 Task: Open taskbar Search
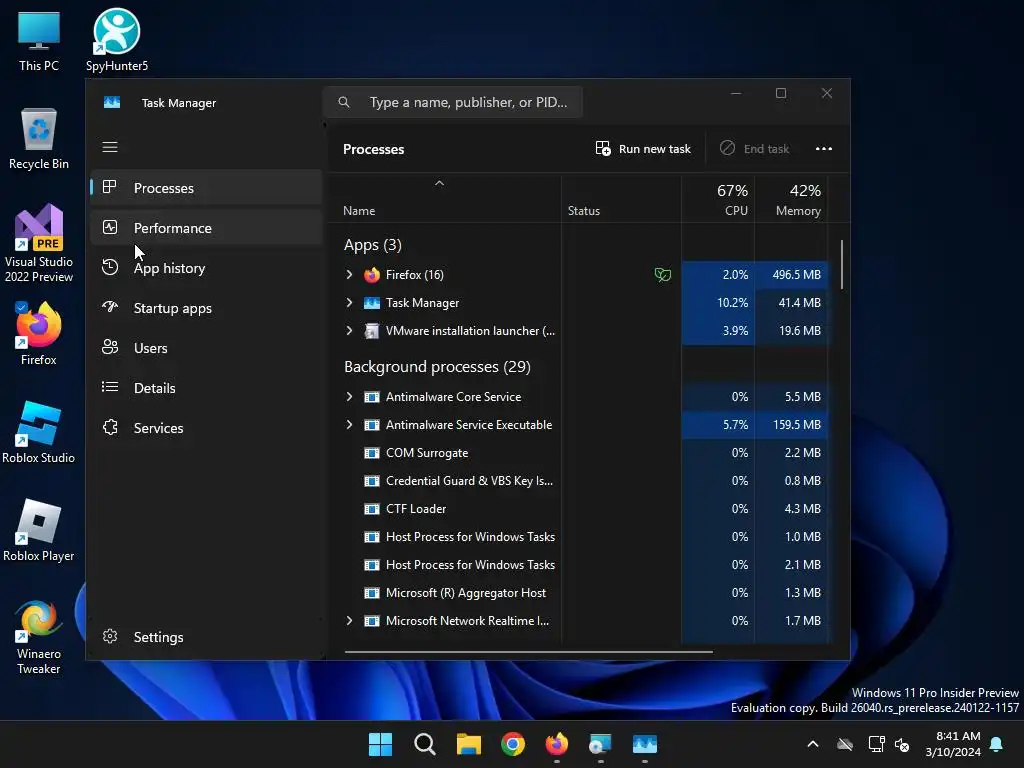pos(424,744)
